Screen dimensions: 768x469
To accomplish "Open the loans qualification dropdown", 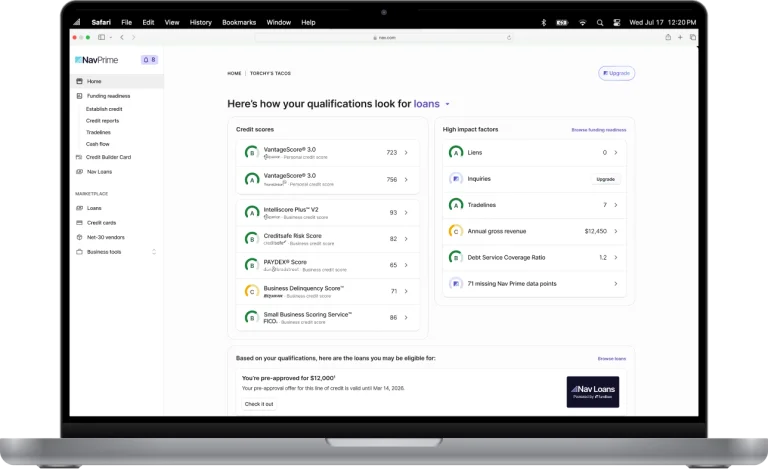I will 447,104.
